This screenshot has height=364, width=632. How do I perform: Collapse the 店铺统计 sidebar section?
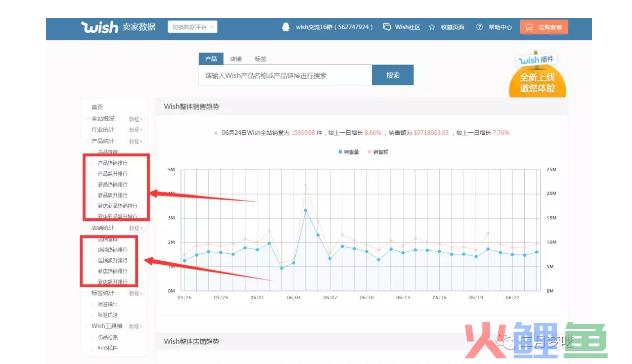[135, 228]
